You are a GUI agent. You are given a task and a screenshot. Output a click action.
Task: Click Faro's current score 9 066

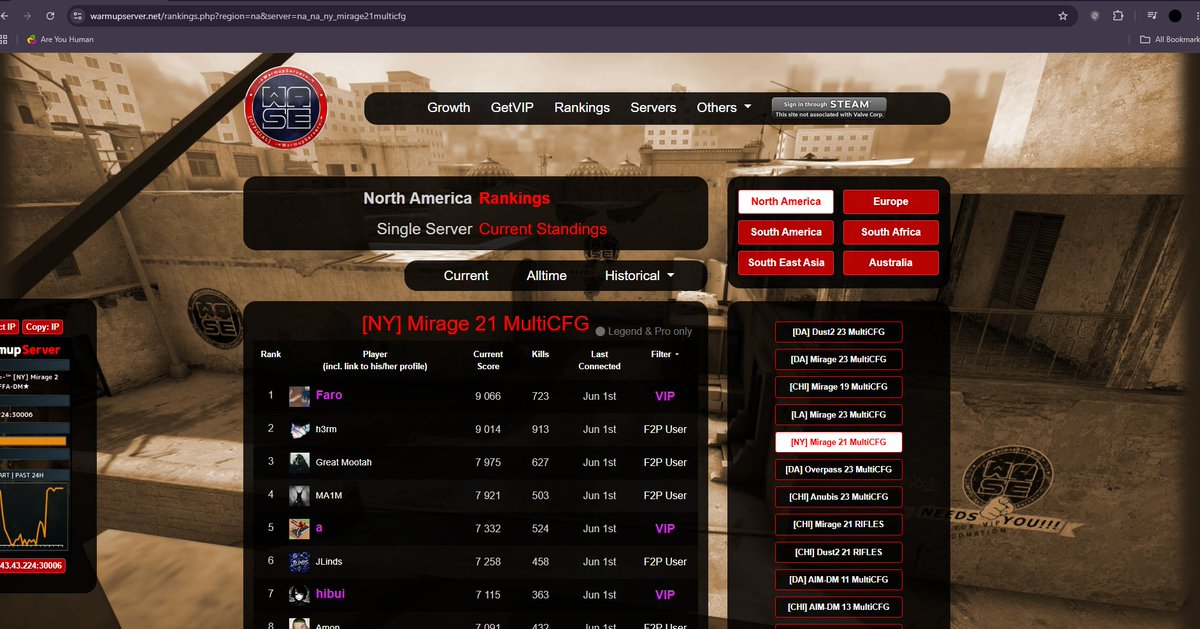(488, 397)
